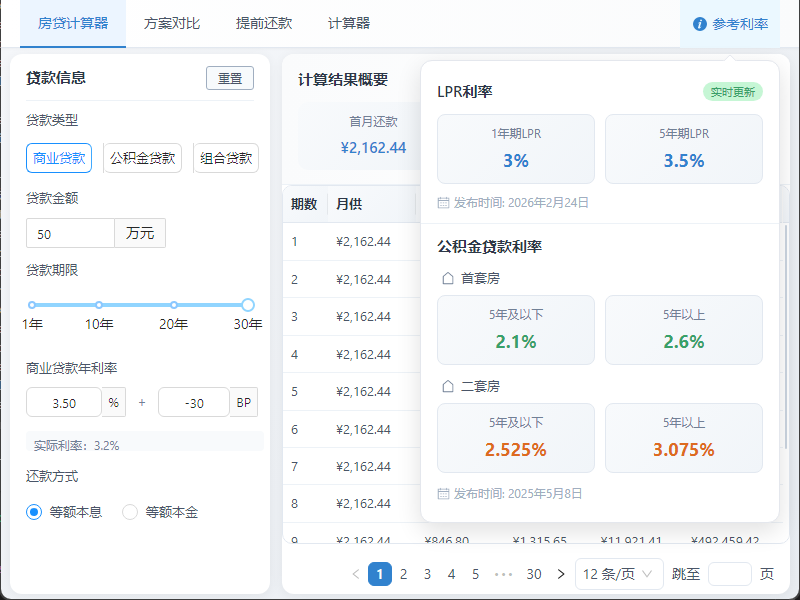Switch to the 提前还款 tab
800x600 pixels.
coord(264,23)
